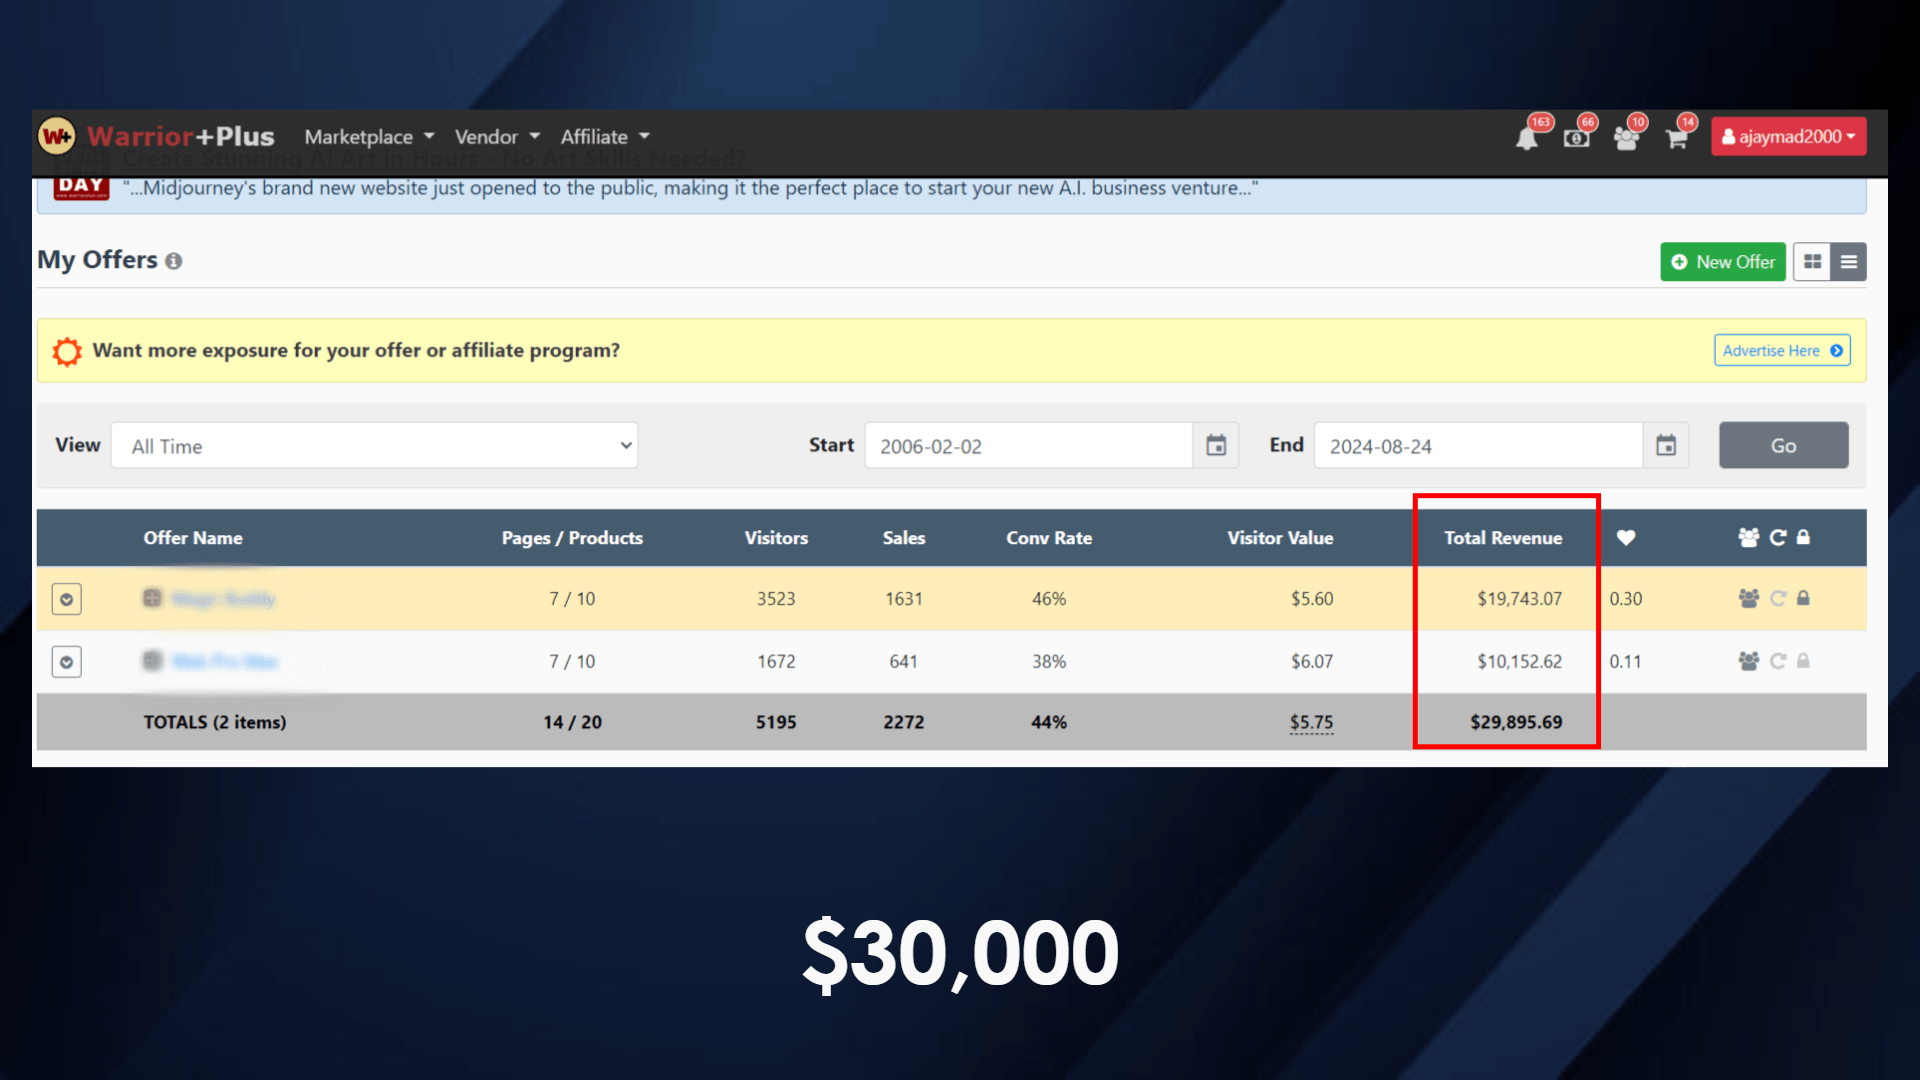Open the End date calendar picker
Image resolution: width=1920 pixels, height=1080 pixels.
coord(1666,445)
